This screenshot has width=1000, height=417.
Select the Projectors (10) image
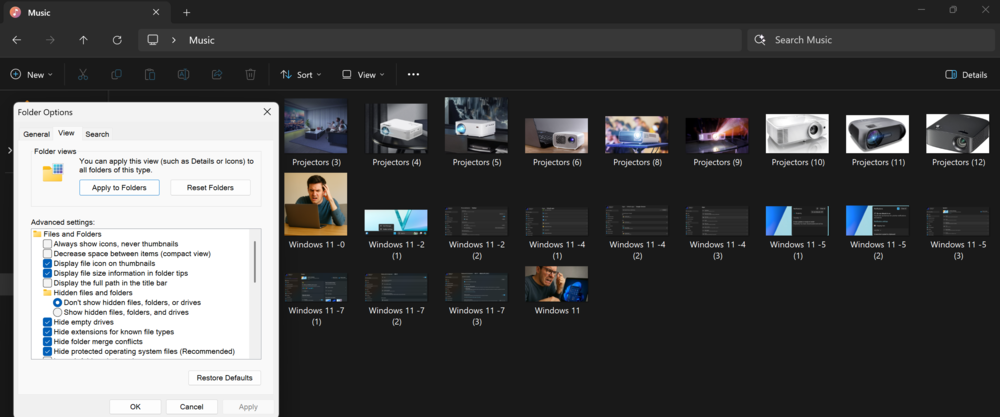(x=797, y=134)
